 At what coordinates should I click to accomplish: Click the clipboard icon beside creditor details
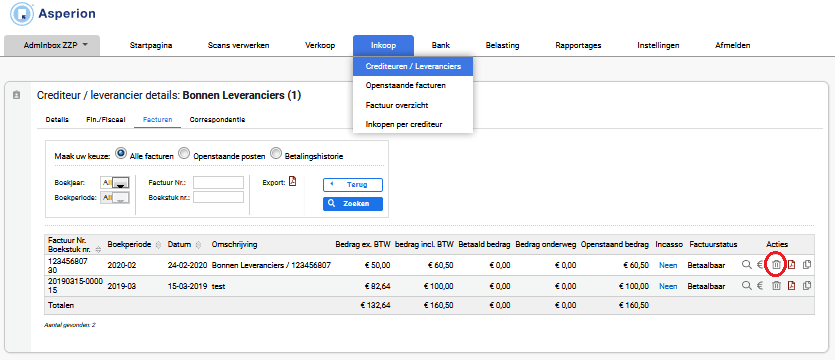[17, 95]
